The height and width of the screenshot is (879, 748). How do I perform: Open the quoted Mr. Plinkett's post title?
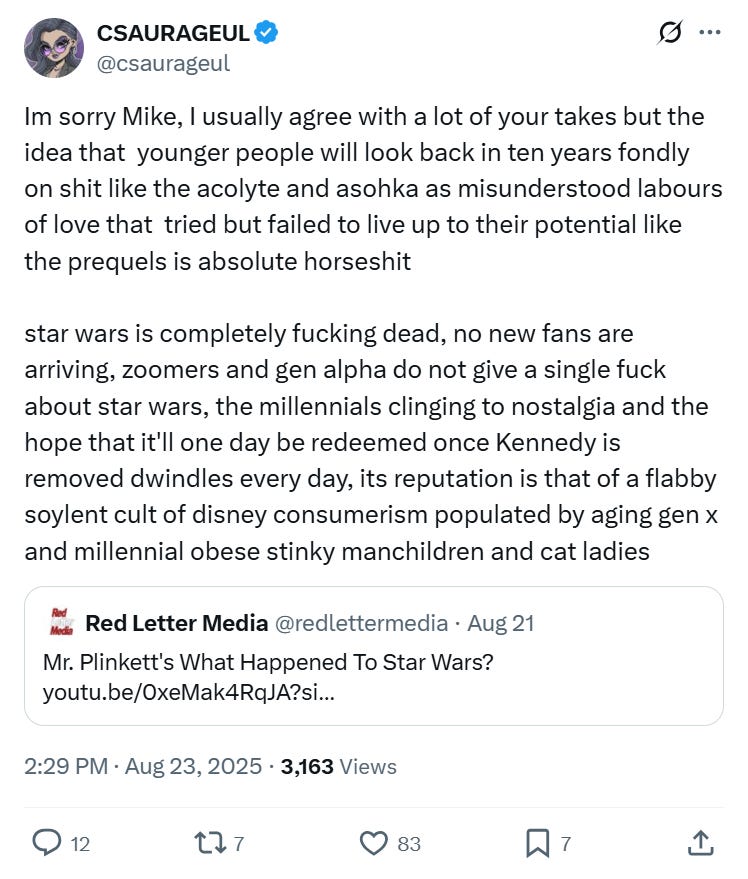[x=268, y=662]
